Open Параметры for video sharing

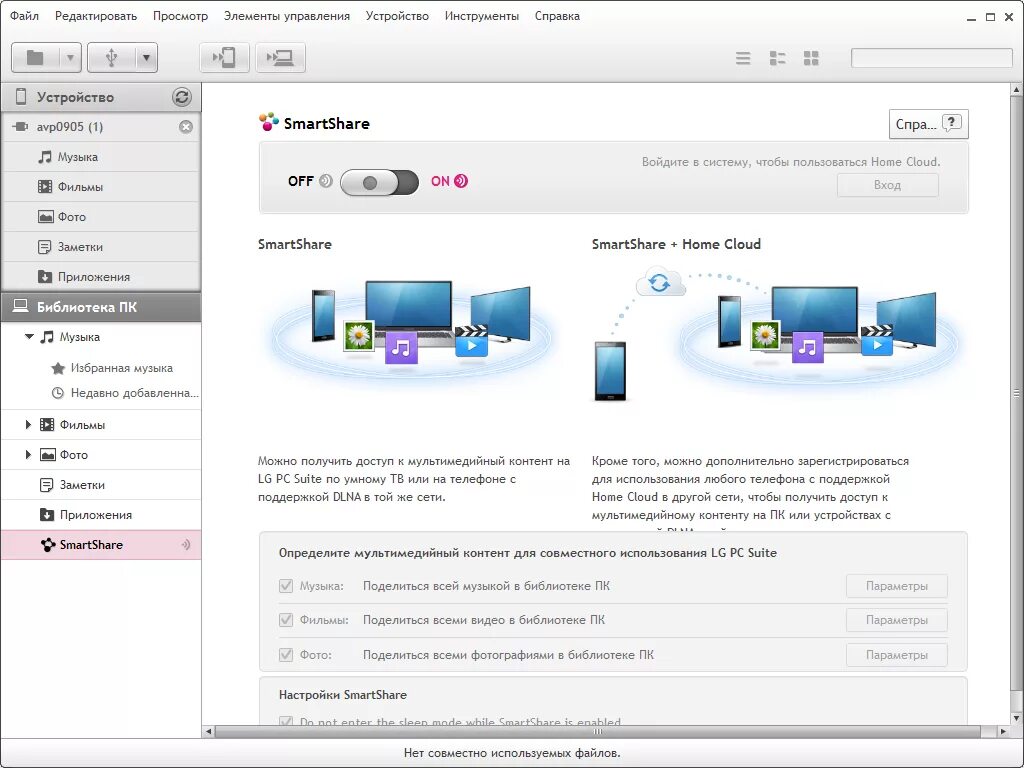[x=897, y=620]
